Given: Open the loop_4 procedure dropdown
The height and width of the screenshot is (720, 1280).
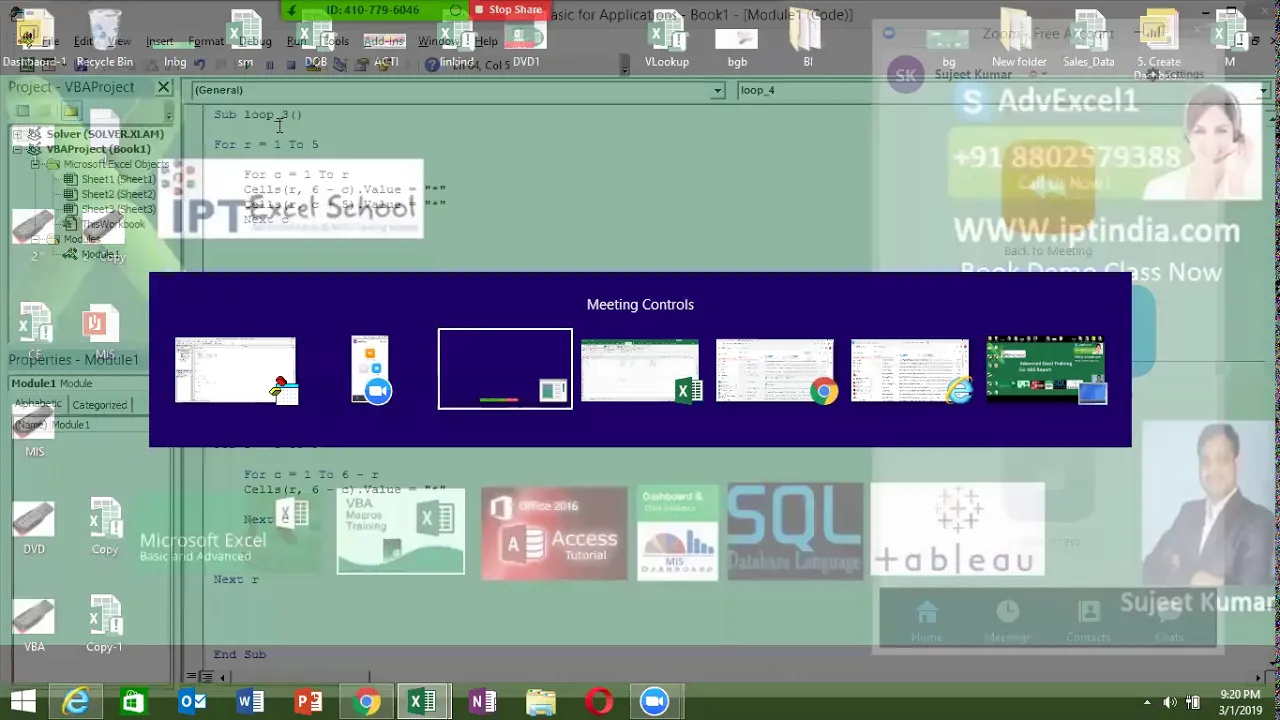Looking at the screenshot, I should (1264, 90).
